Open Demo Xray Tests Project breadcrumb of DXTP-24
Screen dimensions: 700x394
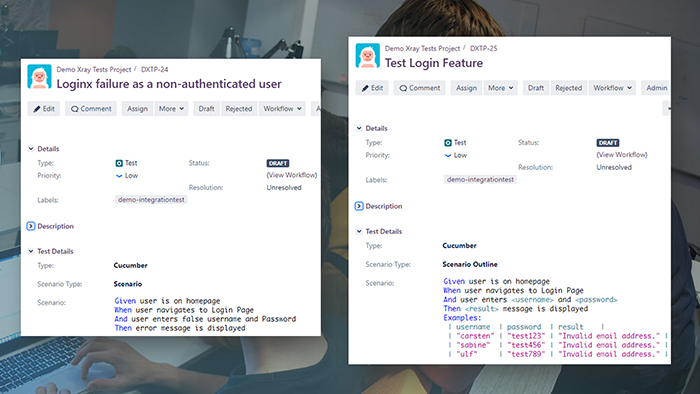coord(94,70)
